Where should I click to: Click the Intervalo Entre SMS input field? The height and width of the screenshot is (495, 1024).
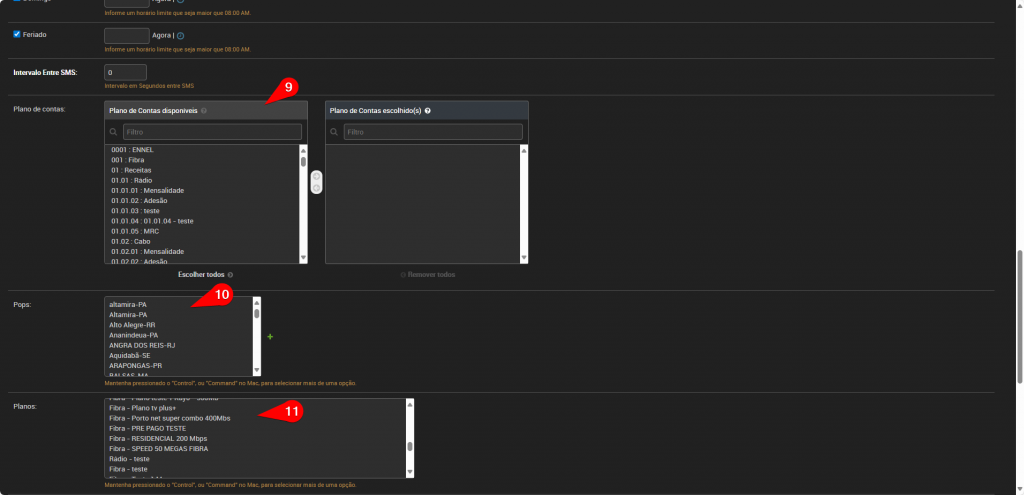point(125,72)
